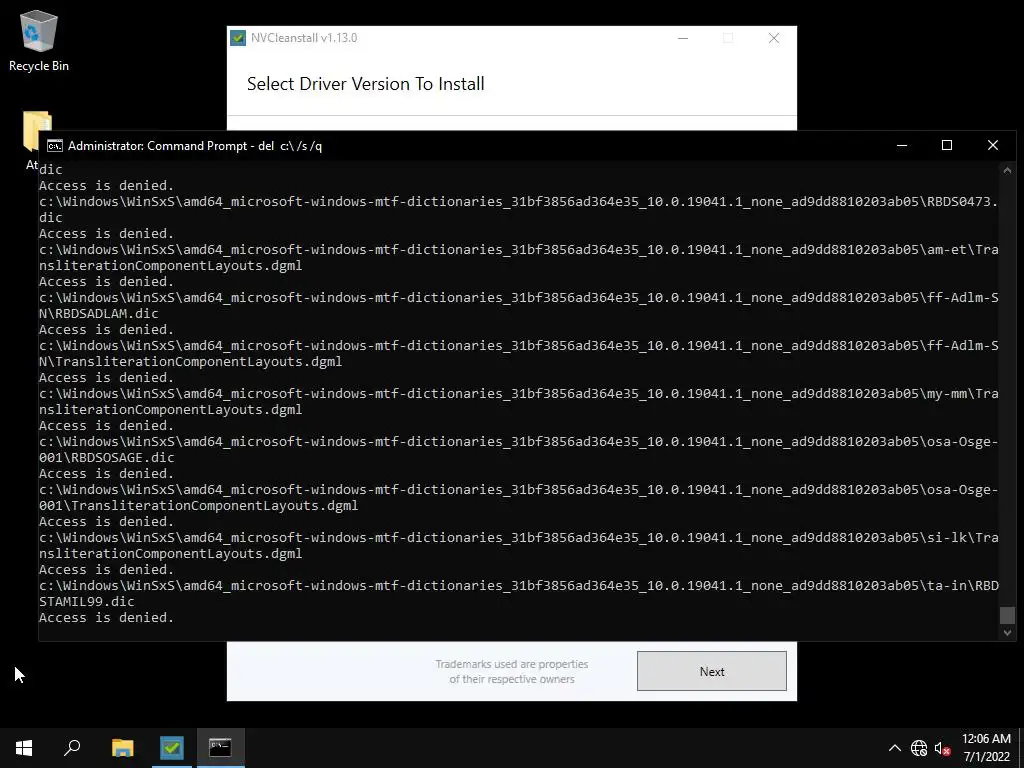This screenshot has width=1024, height=768.
Task: Show hidden system tray icons
Action: coord(895,748)
